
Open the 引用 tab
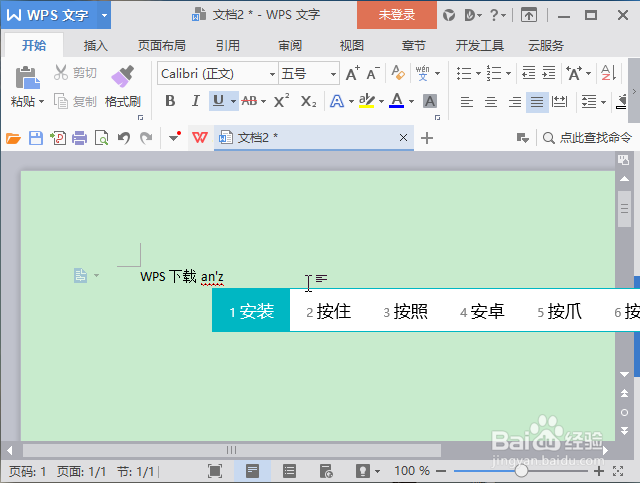(228, 46)
